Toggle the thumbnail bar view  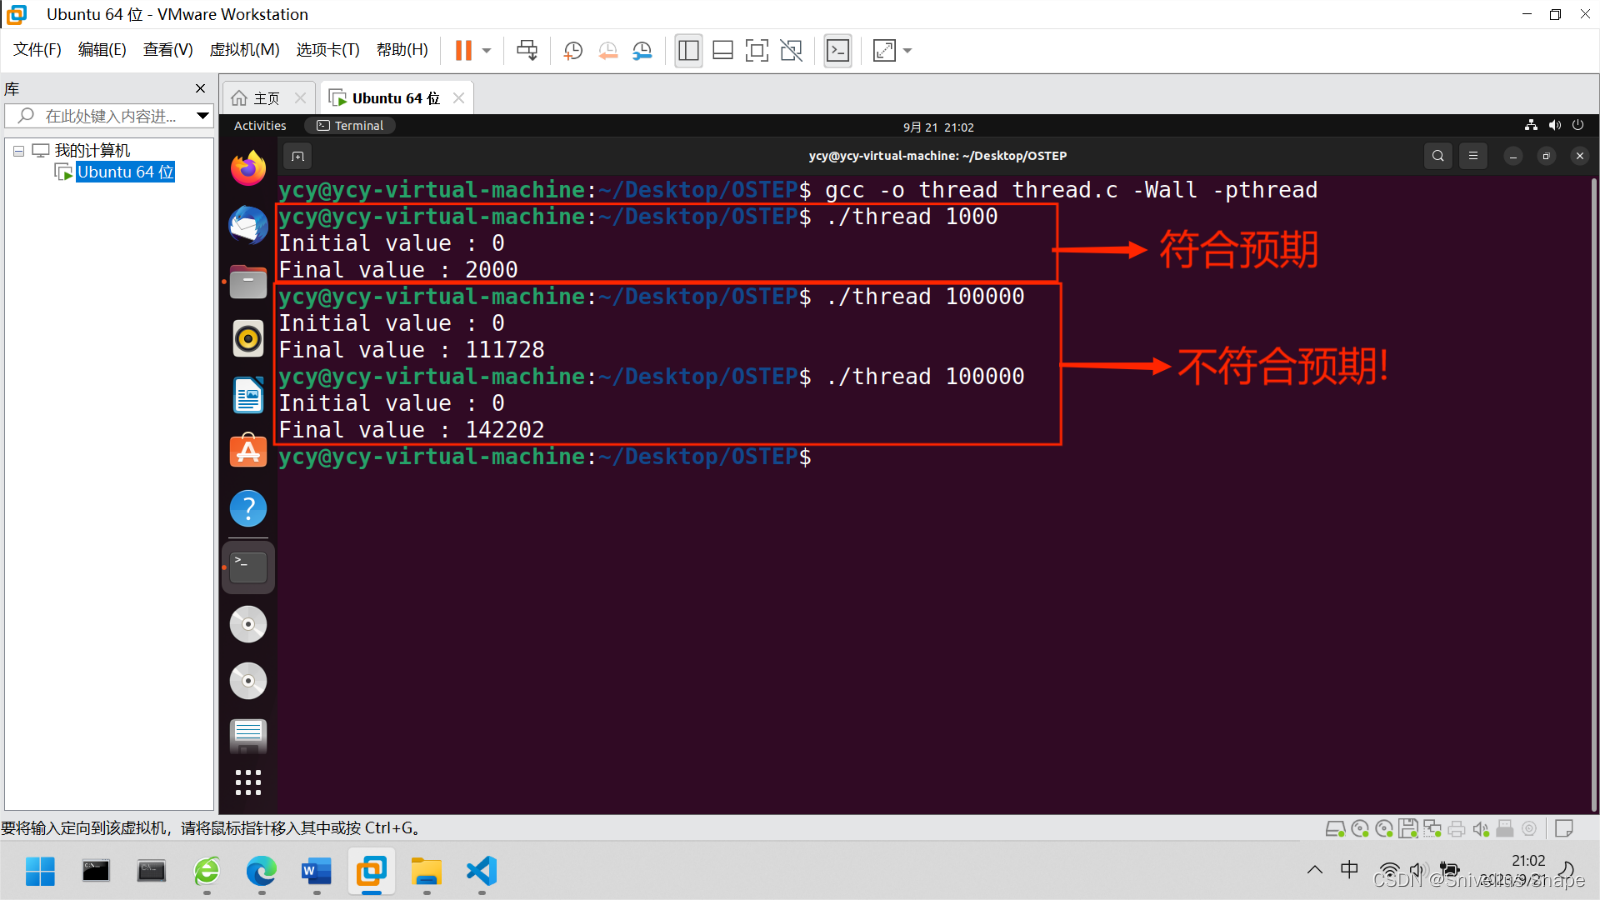pos(722,50)
